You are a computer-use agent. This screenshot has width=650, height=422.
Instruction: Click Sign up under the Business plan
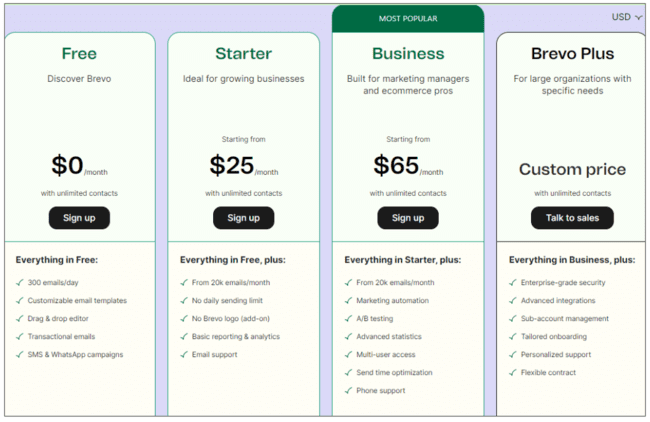(408, 218)
